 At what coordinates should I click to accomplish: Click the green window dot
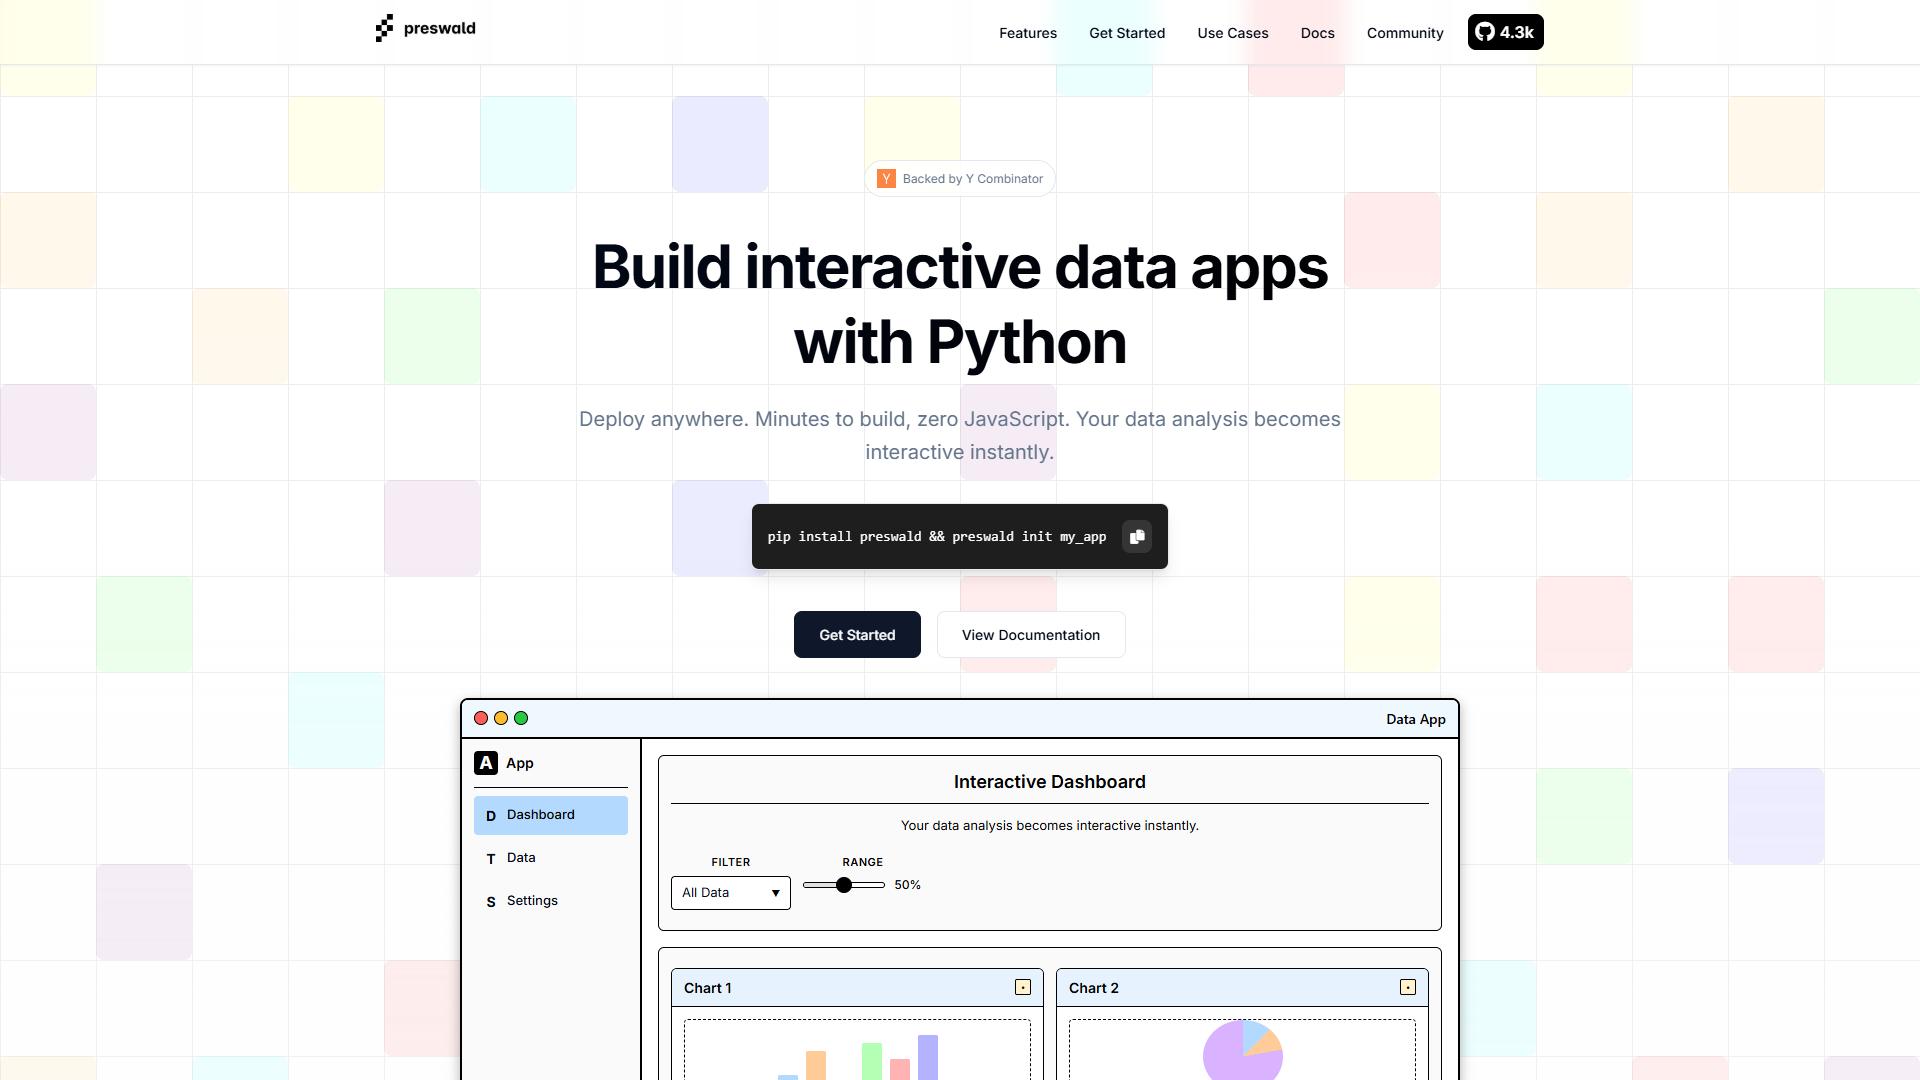[x=521, y=718]
